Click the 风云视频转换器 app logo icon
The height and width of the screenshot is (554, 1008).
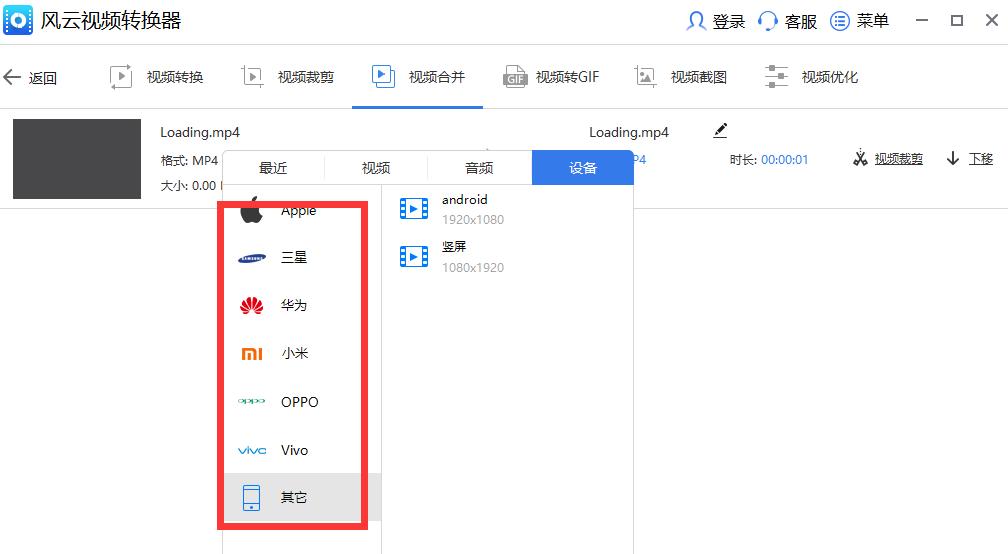pos(18,21)
